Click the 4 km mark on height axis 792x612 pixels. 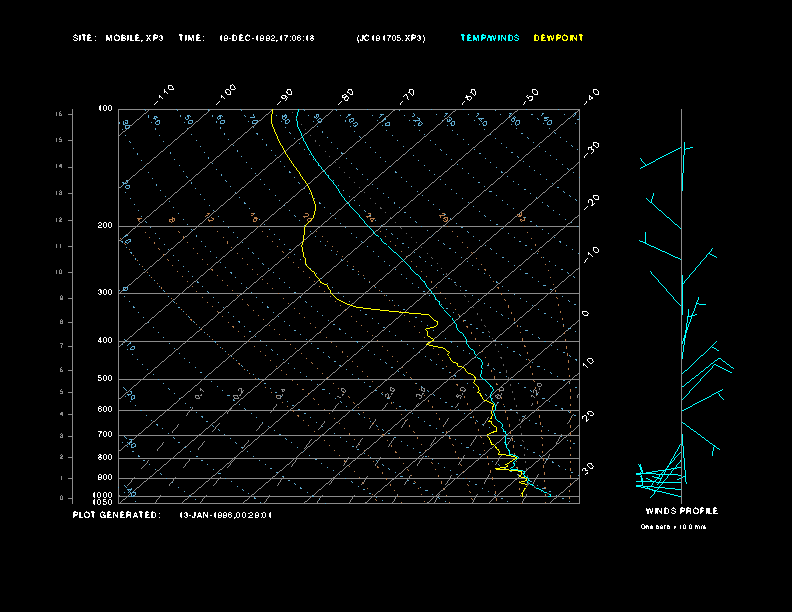62,414
